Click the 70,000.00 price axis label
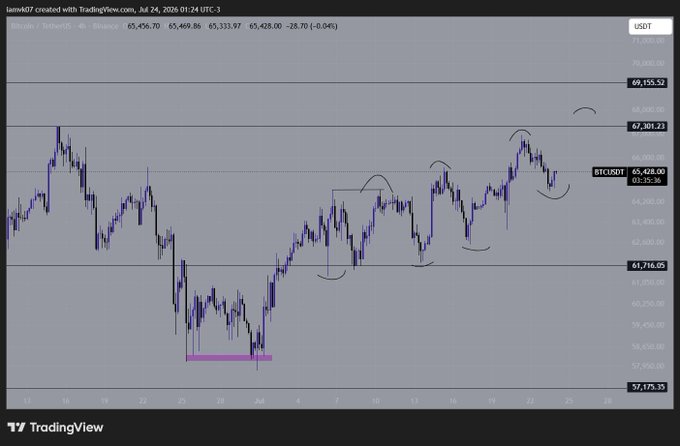This screenshot has height=446, width=680. [647, 63]
